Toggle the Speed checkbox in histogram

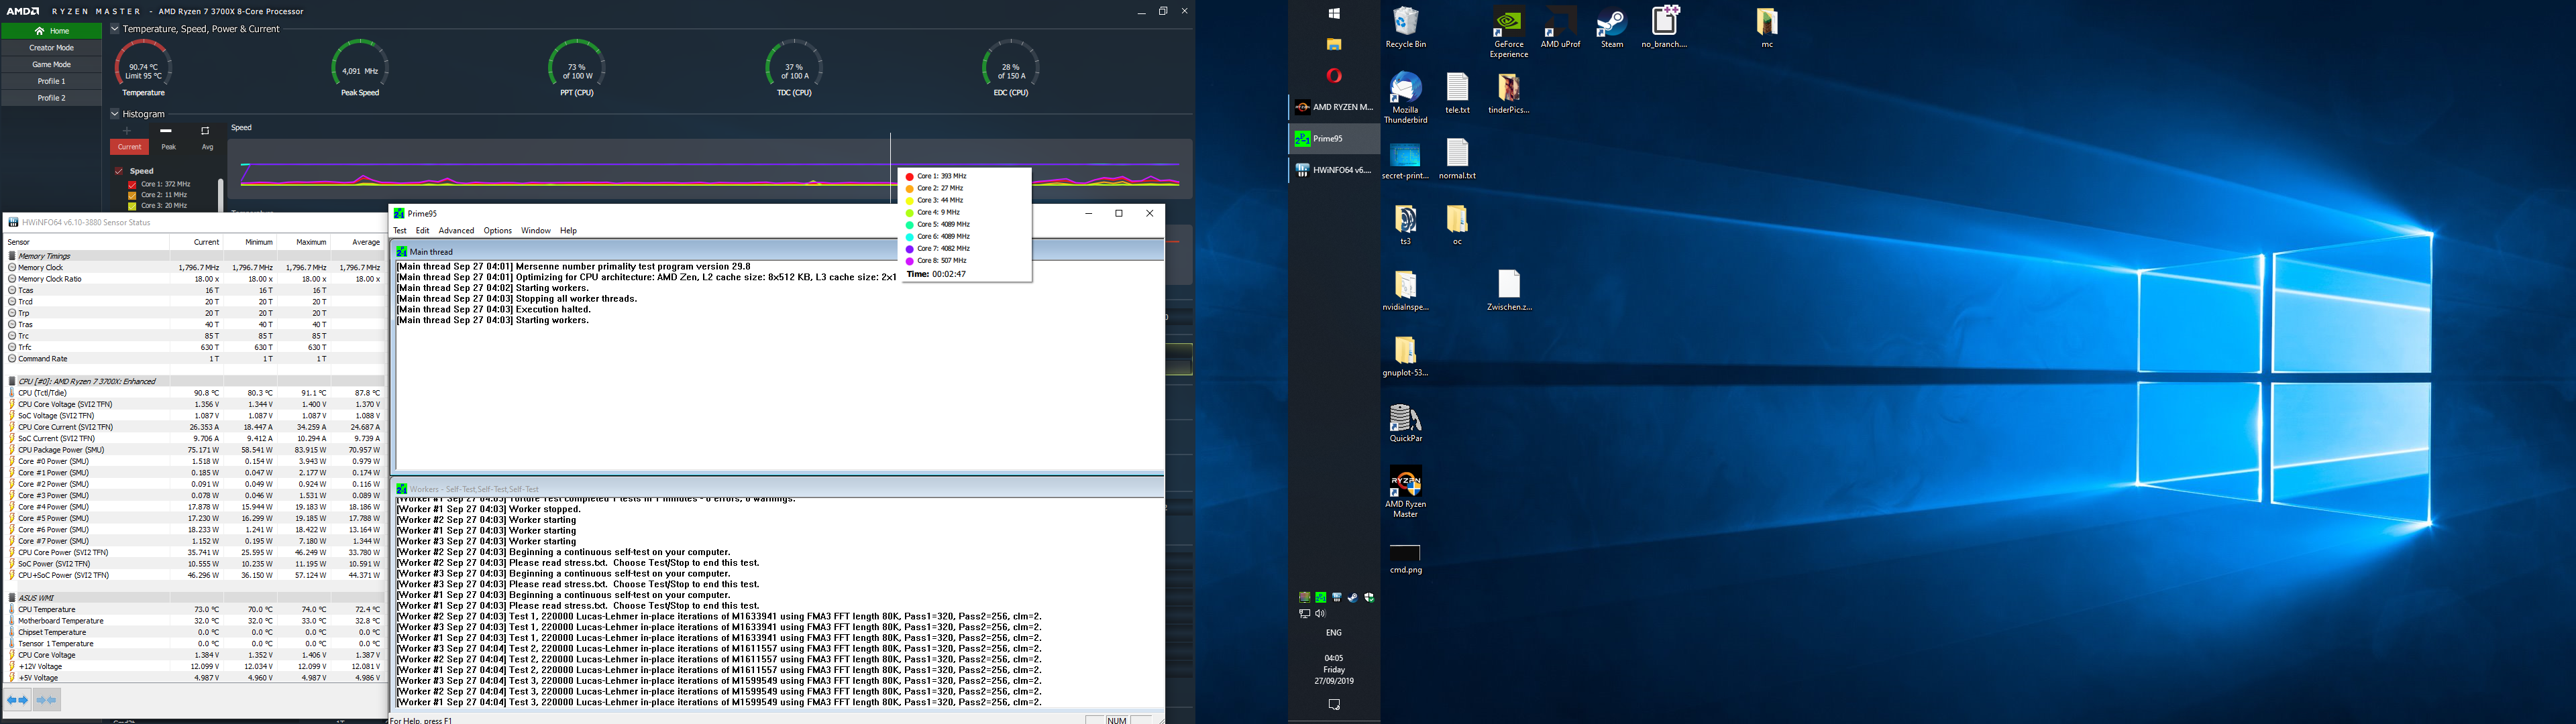pos(119,171)
